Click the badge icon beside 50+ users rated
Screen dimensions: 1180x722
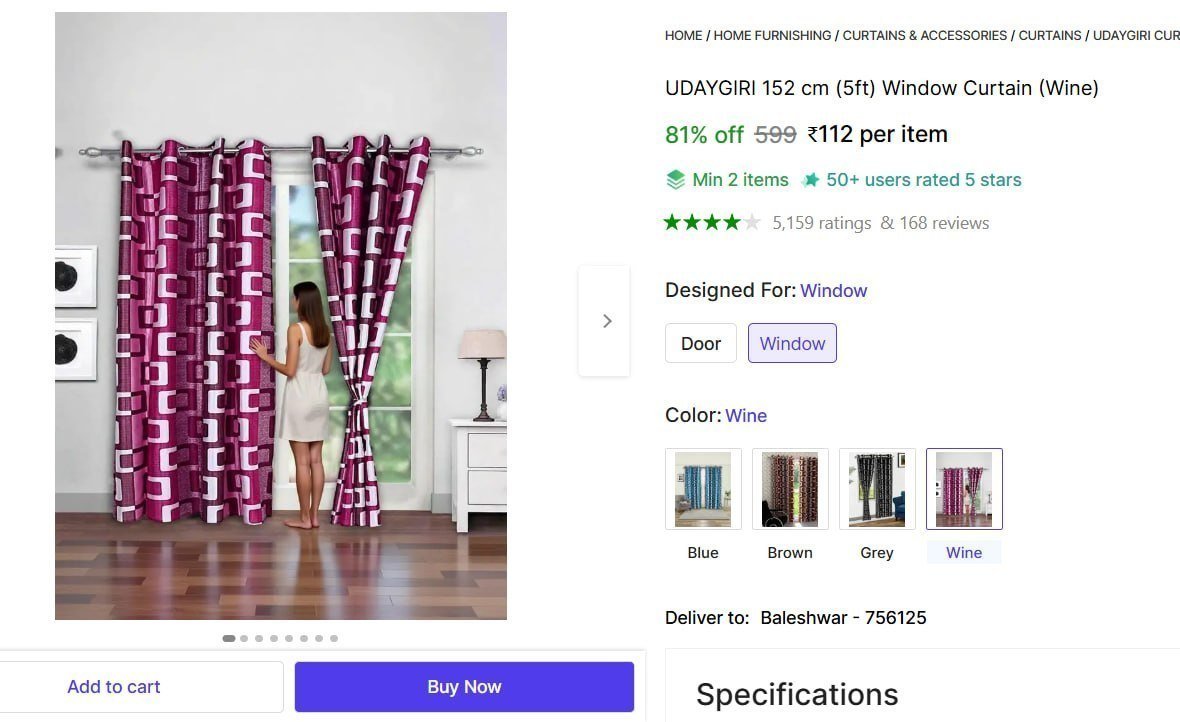point(810,180)
